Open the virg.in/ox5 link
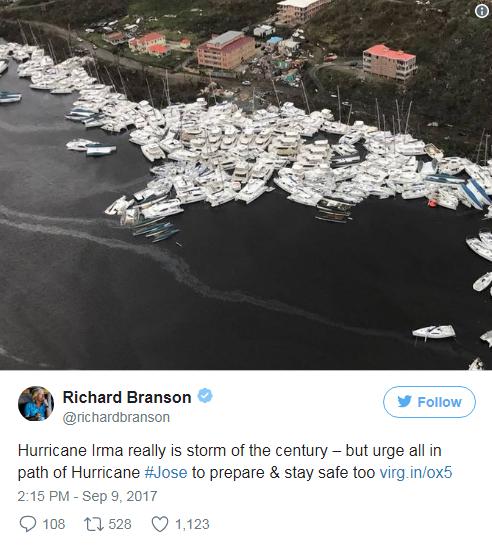Image resolution: width=492 pixels, height=545 pixels. click(416, 473)
